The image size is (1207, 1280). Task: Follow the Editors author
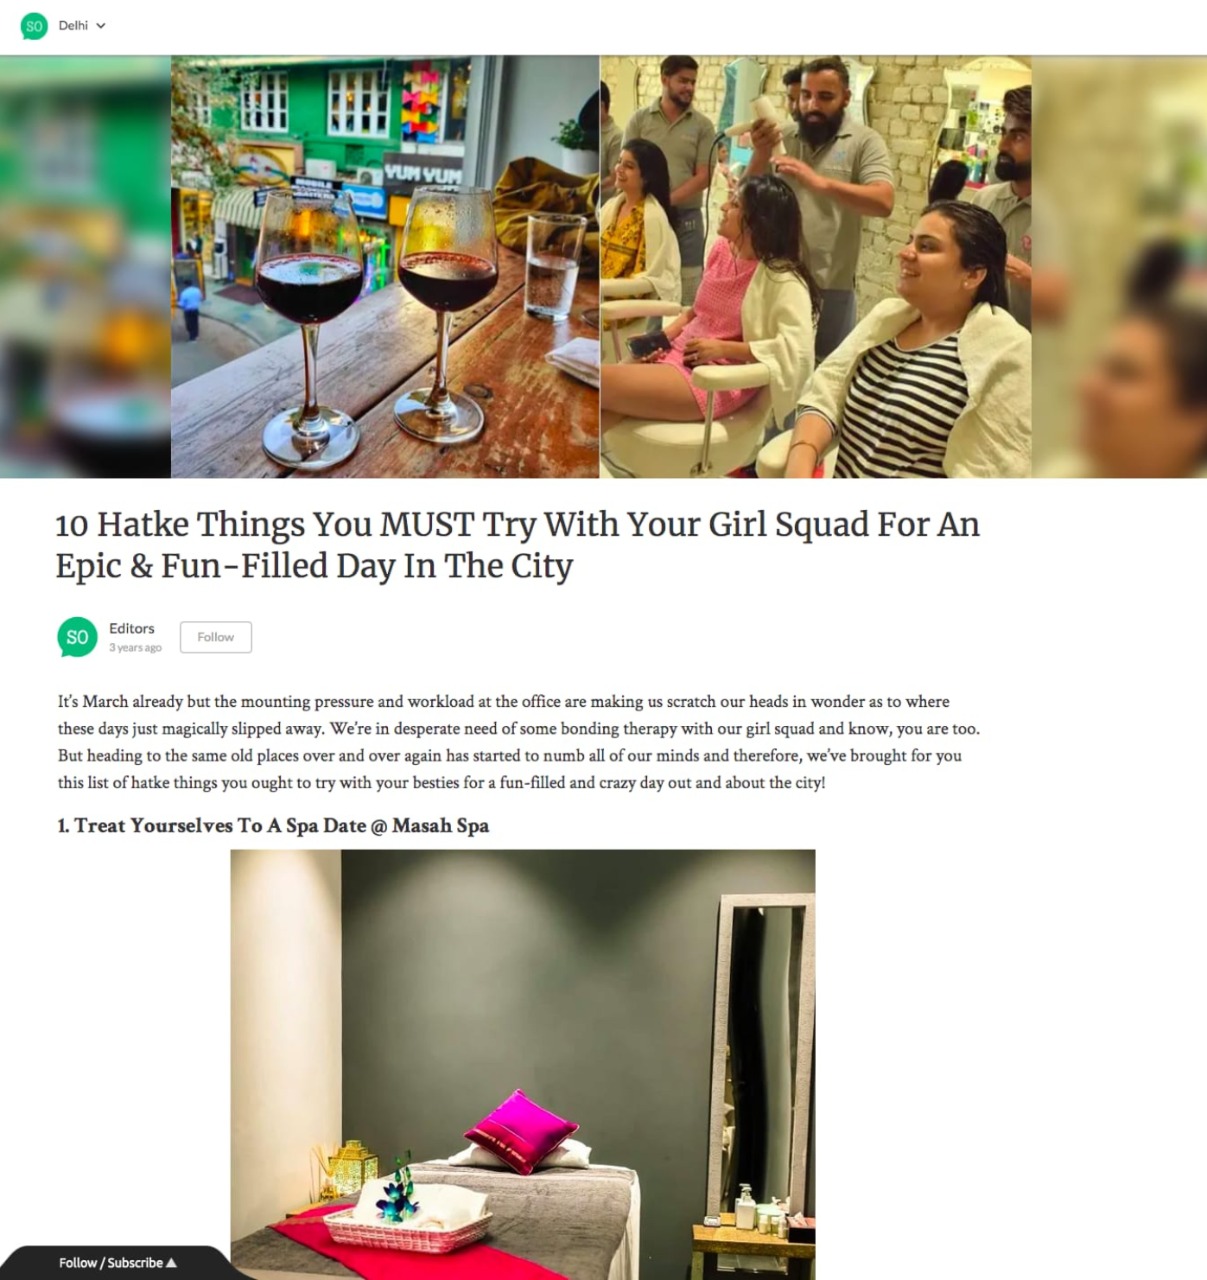tap(216, 637)
